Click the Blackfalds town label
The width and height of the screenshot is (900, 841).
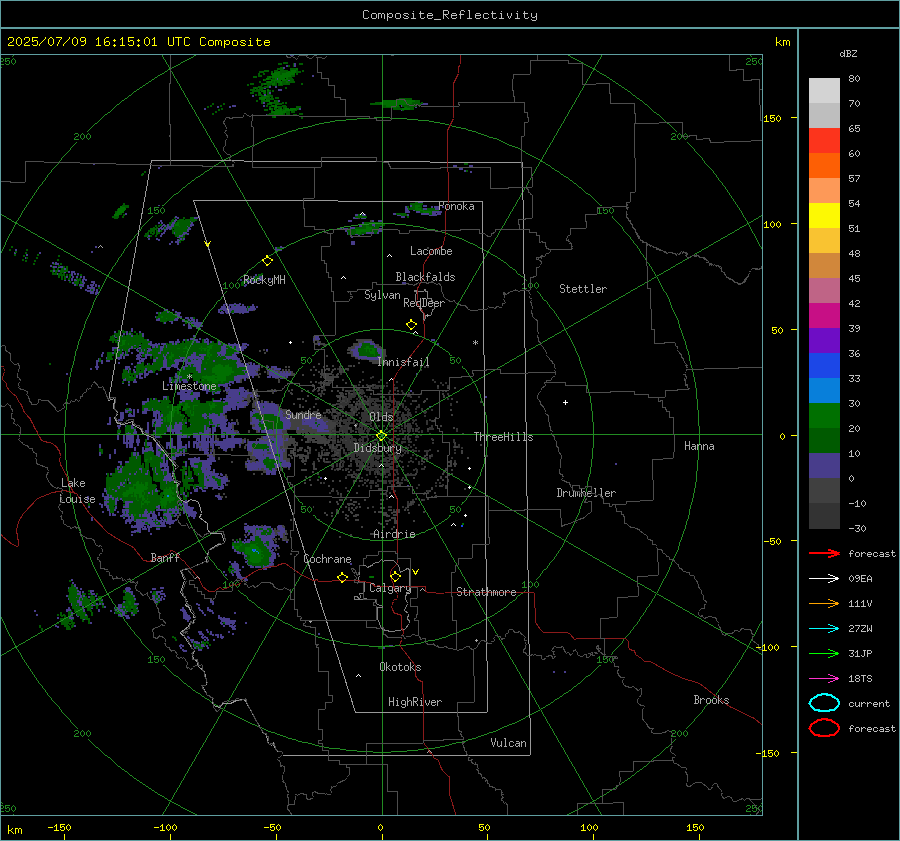[x=425, y=277]
